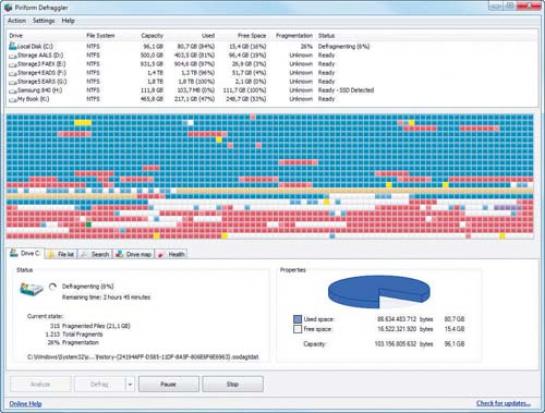Click the '465,8 GB' capacity of My Book

pos(152,99)
